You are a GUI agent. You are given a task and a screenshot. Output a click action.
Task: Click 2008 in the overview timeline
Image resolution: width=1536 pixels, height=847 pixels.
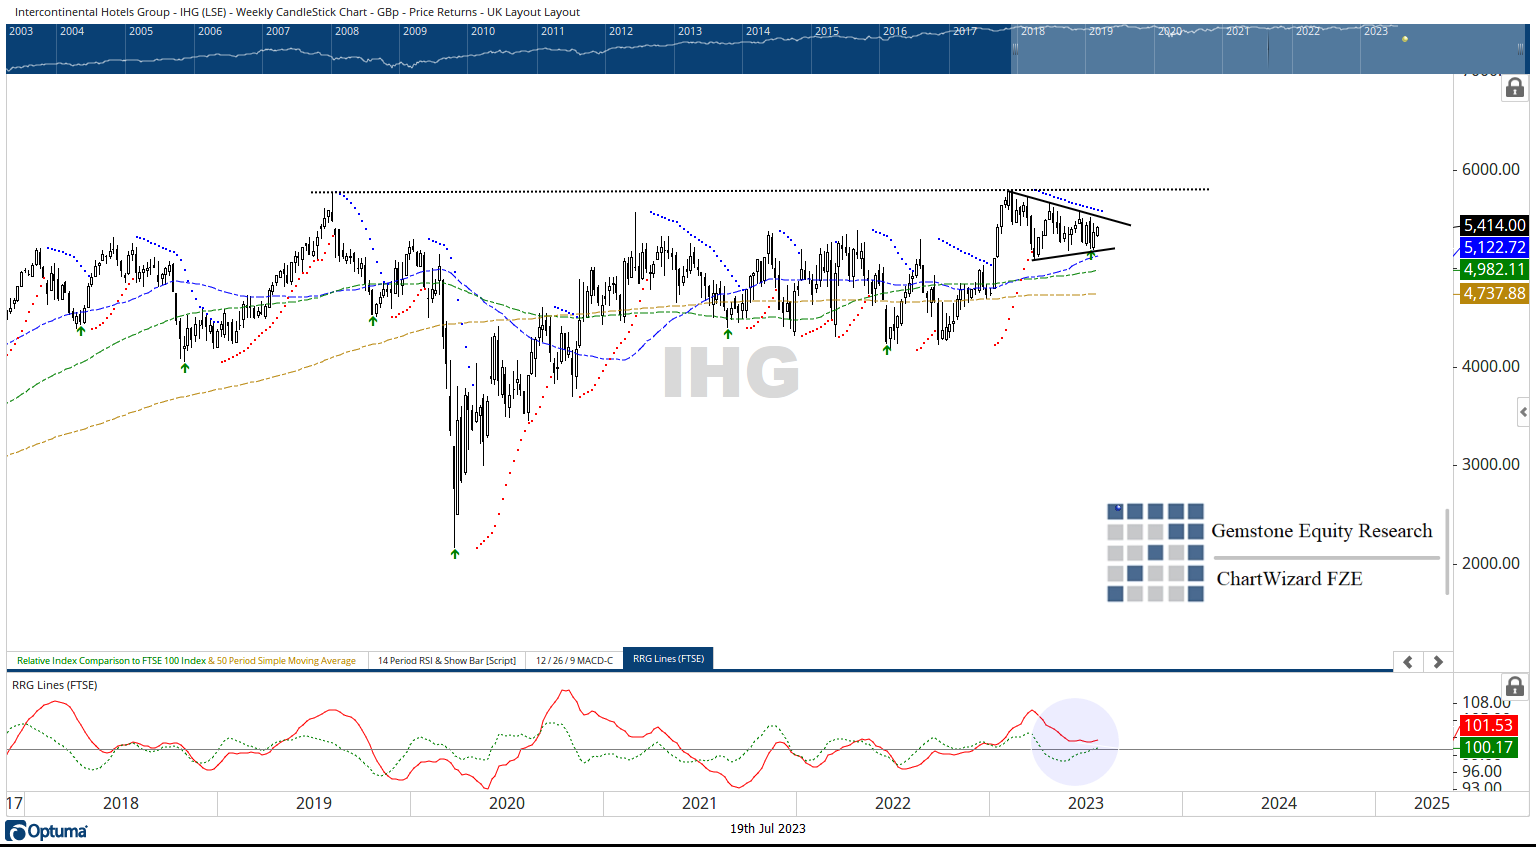click(347, 31)
